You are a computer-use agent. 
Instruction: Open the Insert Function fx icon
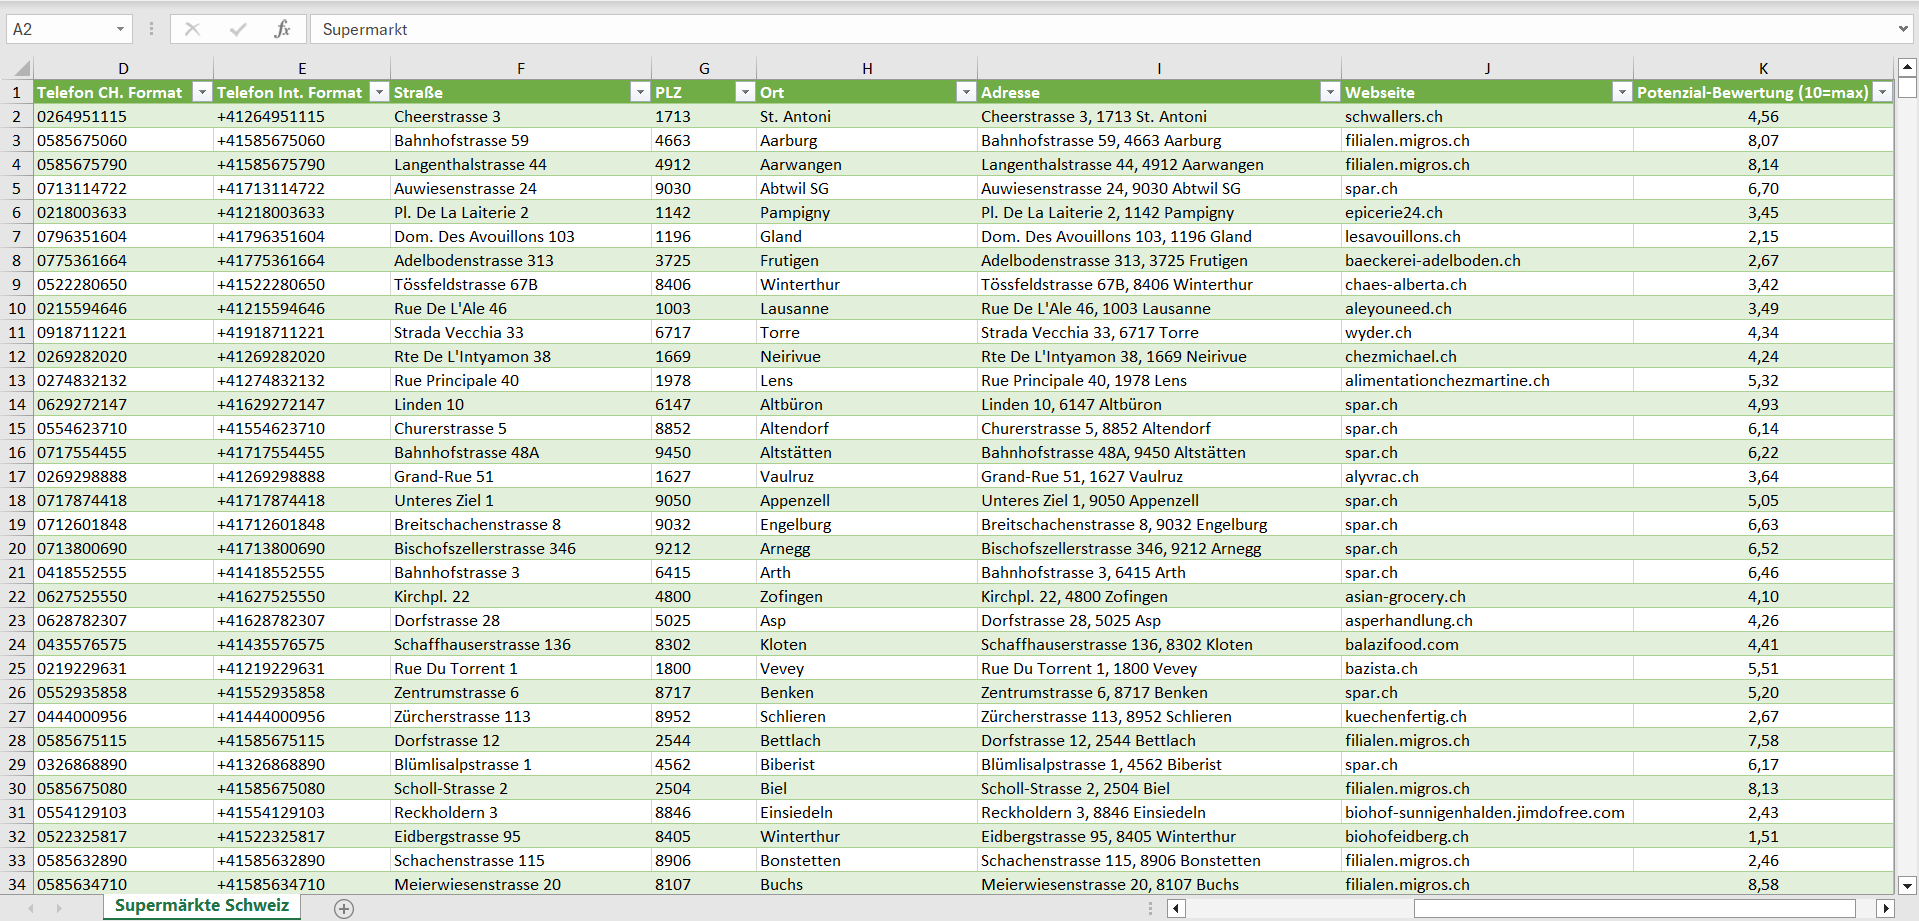(282, 29)
